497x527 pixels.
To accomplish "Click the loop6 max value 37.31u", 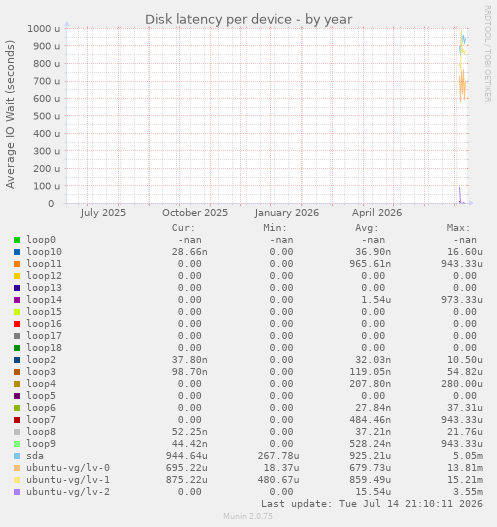I will click(x=465, y=408).
